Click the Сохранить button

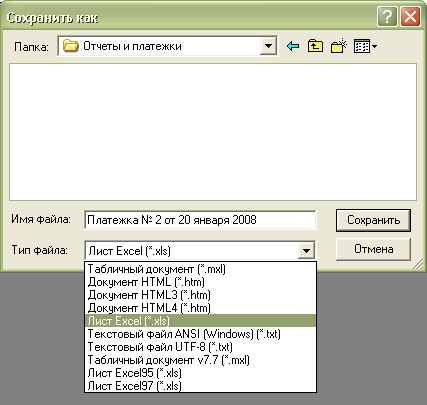pyautogui.click(x=373, y=220)
